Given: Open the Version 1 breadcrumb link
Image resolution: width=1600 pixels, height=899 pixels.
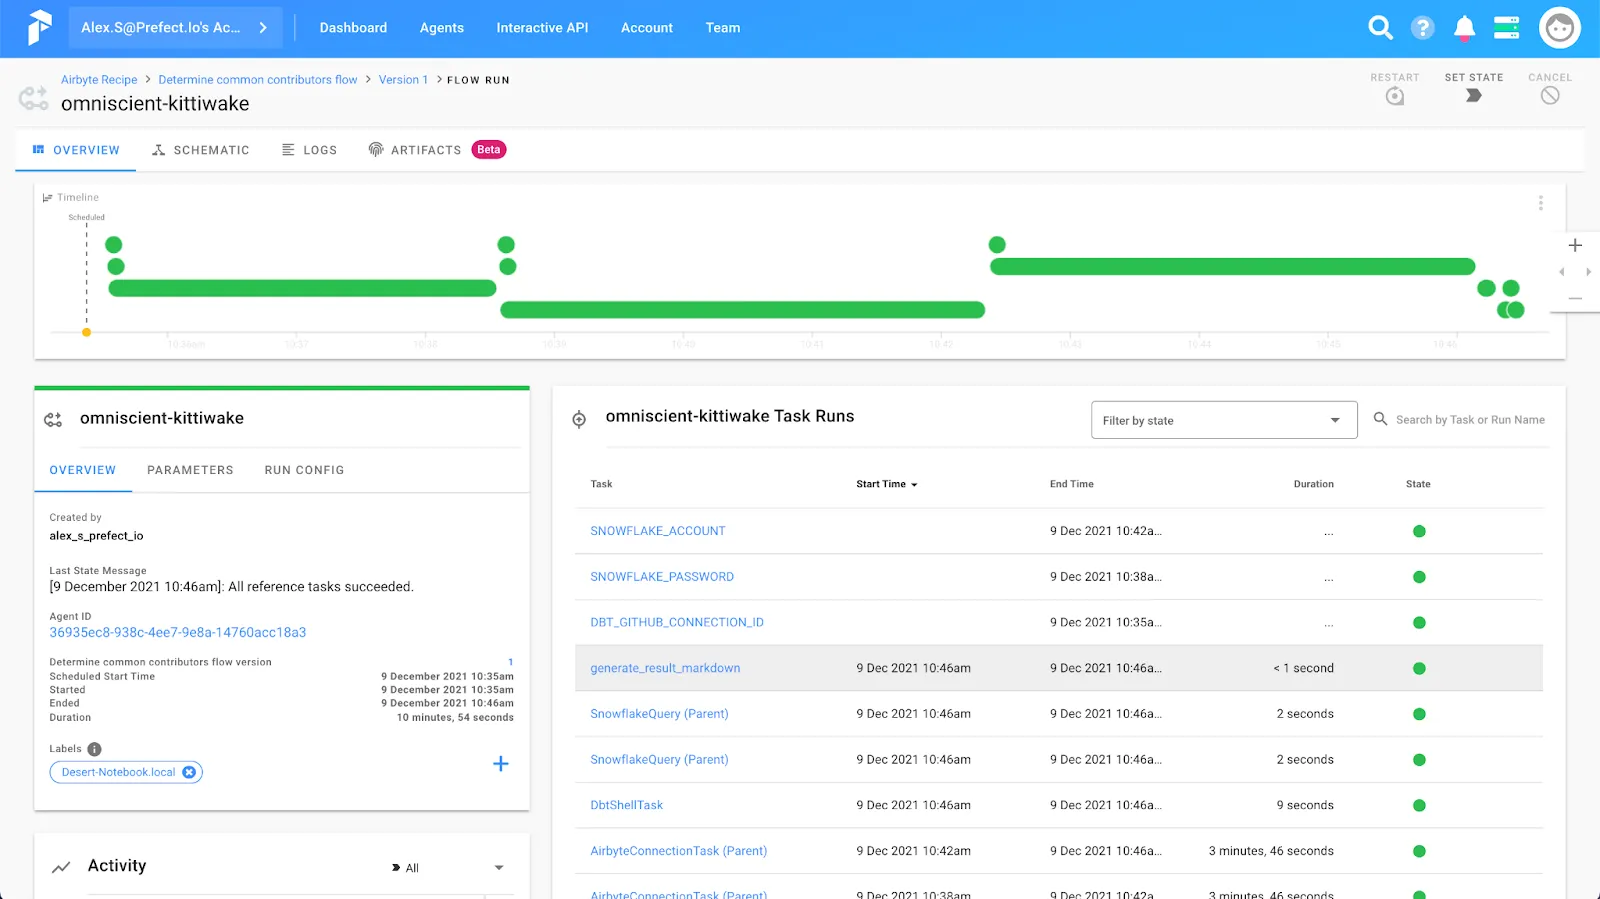Looking at the screenshot, I should coord(403,80).
